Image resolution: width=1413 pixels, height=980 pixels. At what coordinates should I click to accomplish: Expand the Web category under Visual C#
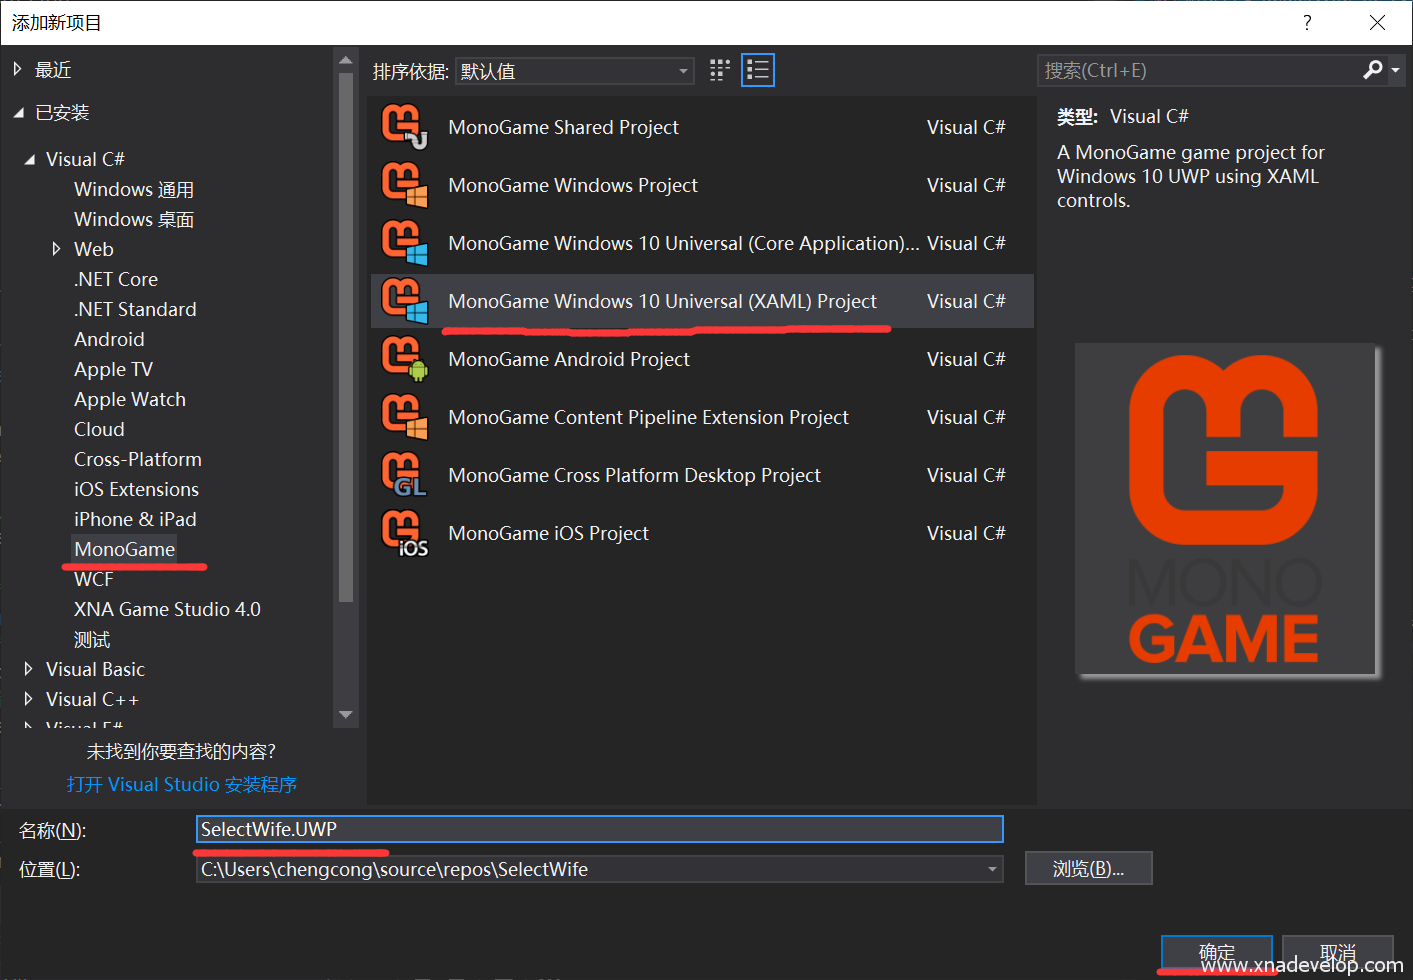pos(57,249)
